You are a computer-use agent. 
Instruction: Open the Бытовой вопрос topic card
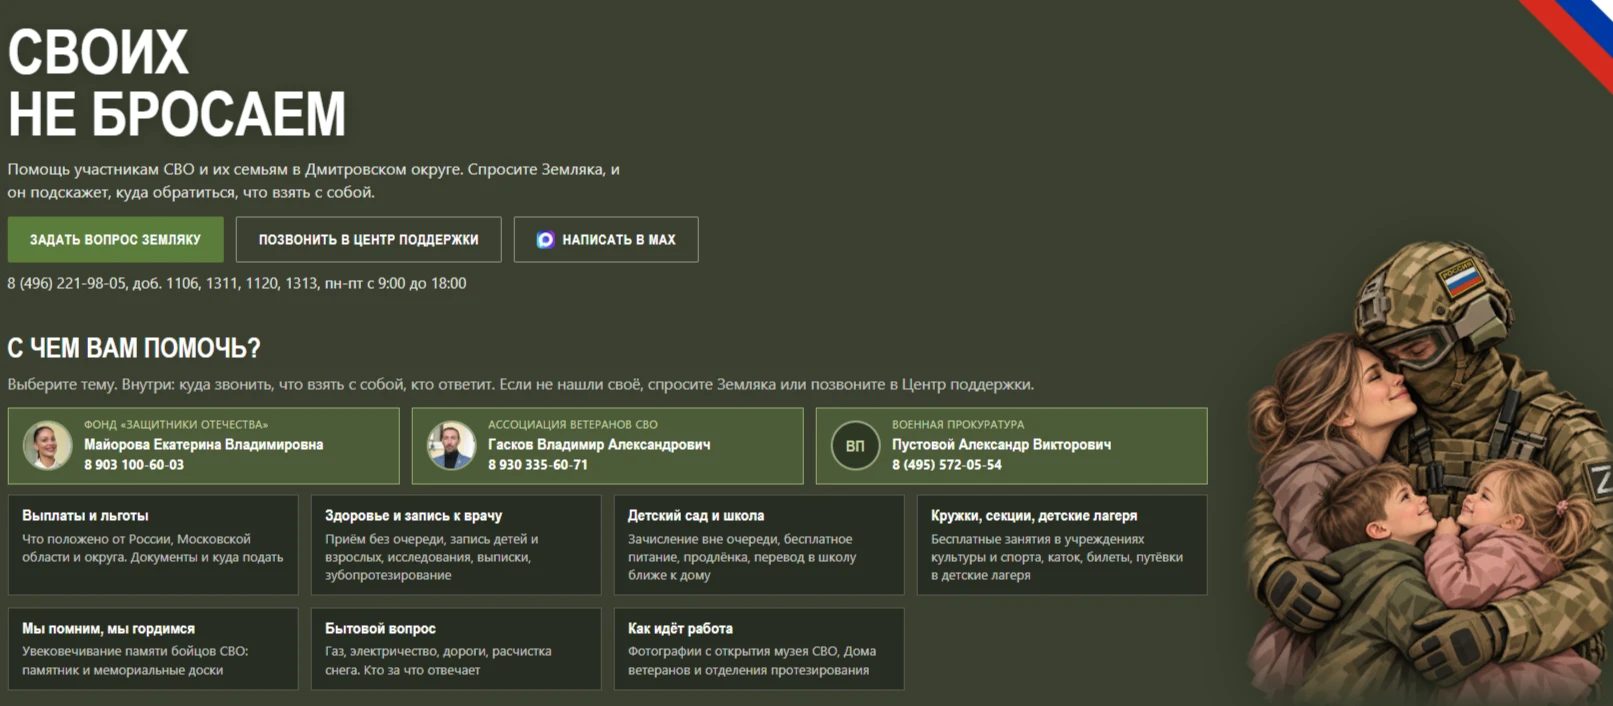pyautogui.click(x=456, y=649)
